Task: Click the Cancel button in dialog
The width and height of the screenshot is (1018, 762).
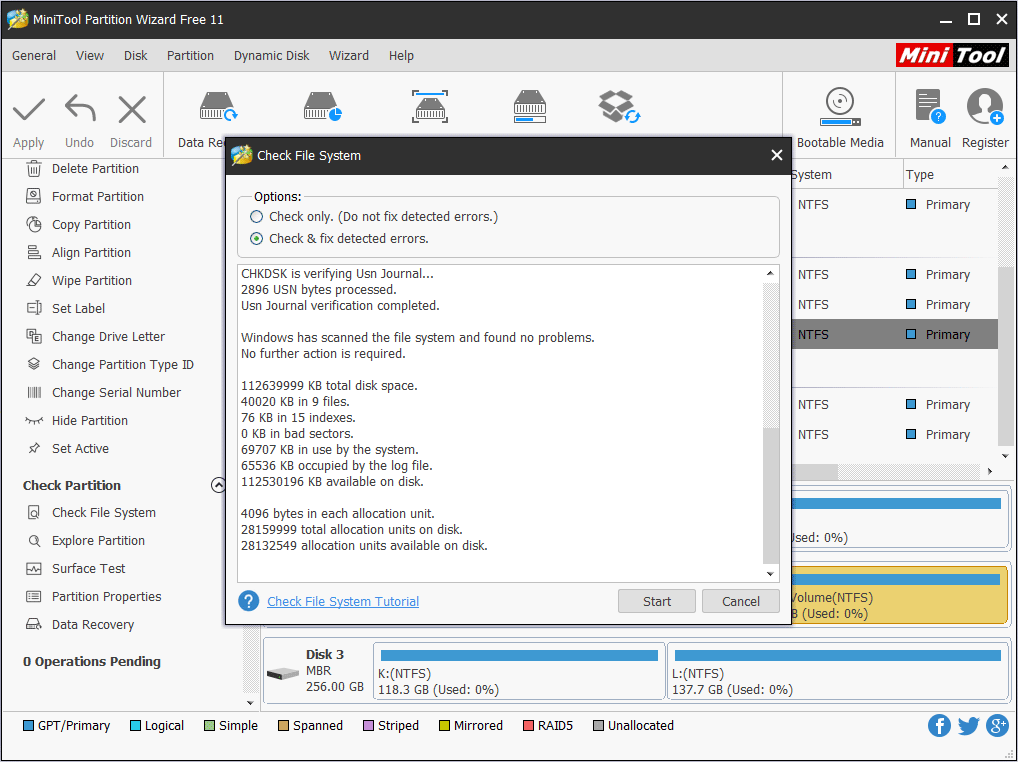Action: point(741,601)
